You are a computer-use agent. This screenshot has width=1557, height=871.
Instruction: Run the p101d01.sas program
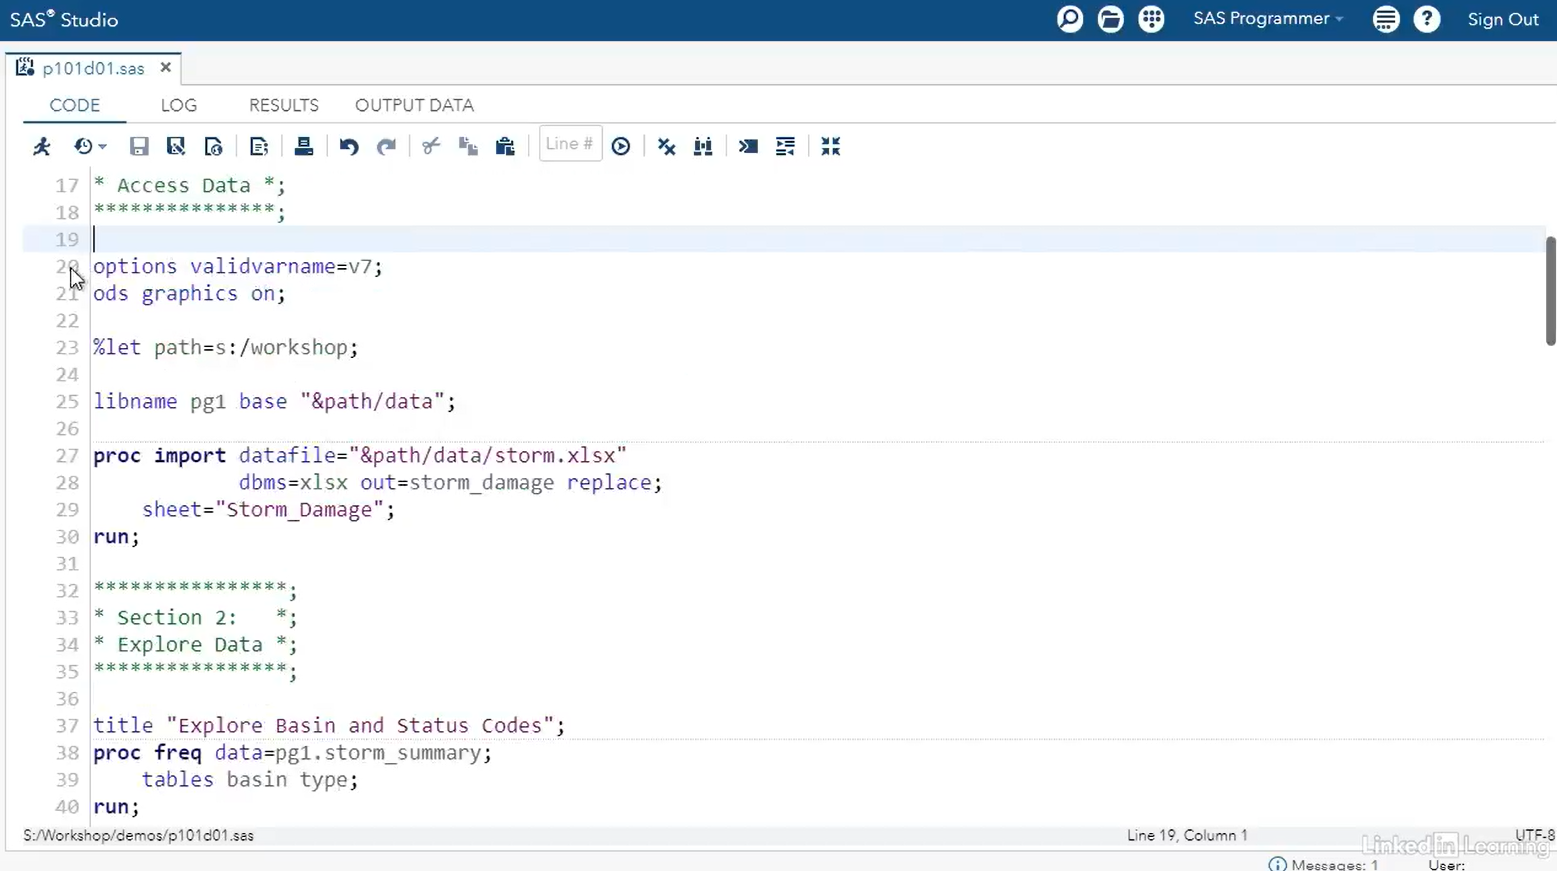click(42, 146)
